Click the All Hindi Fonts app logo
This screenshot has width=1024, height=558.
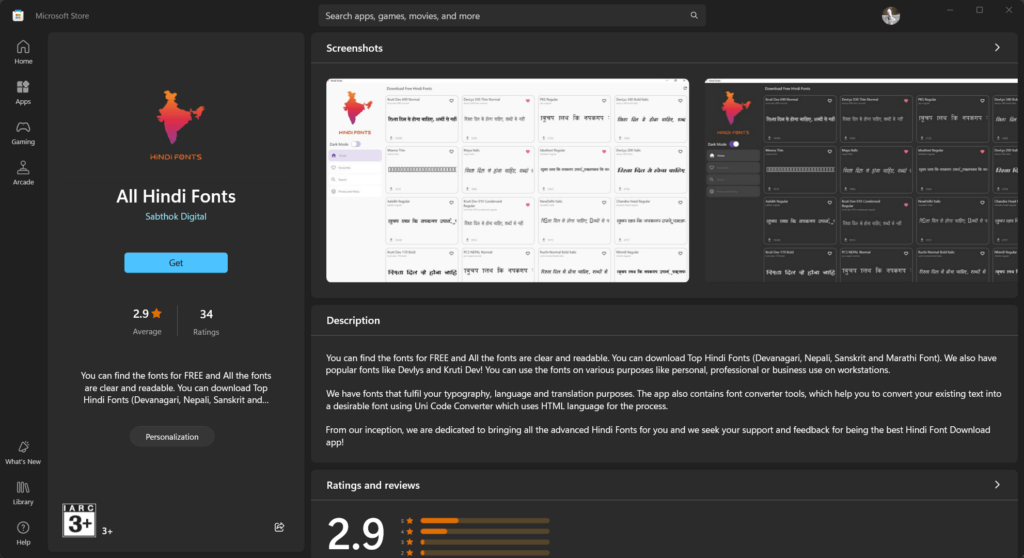click(176, 125)
